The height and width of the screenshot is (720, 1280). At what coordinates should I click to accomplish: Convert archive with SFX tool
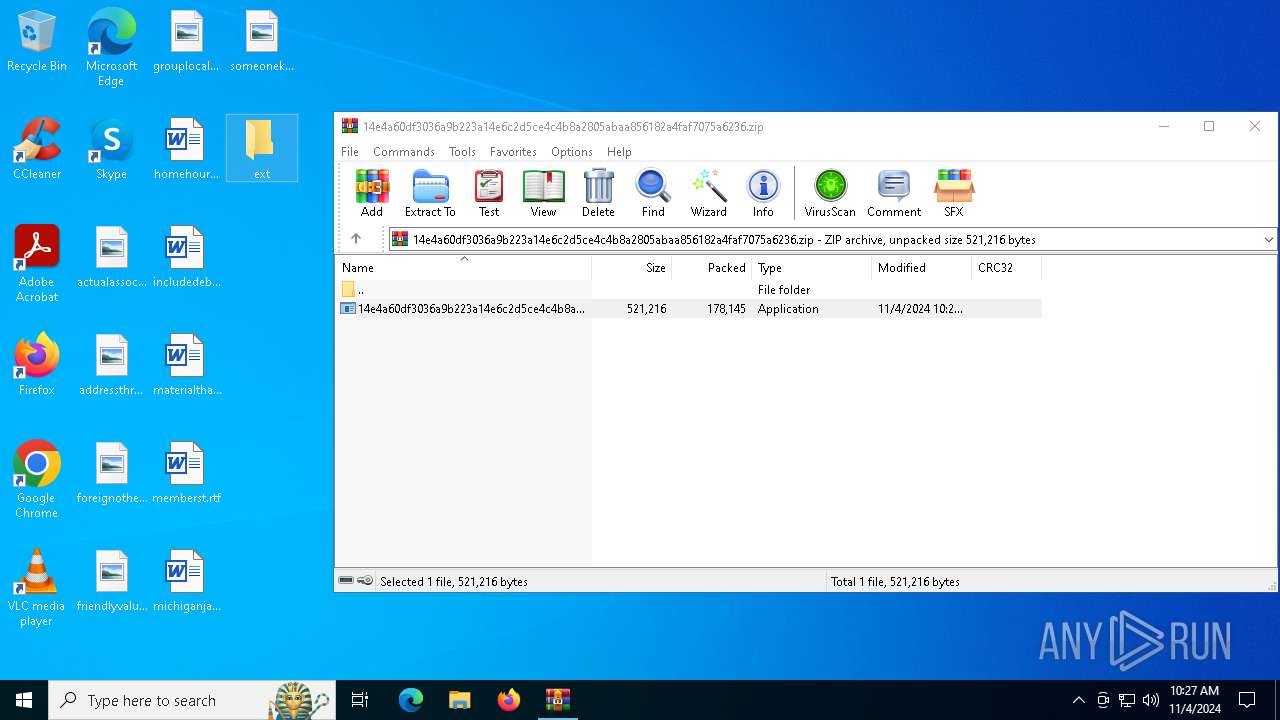[954, 193]
